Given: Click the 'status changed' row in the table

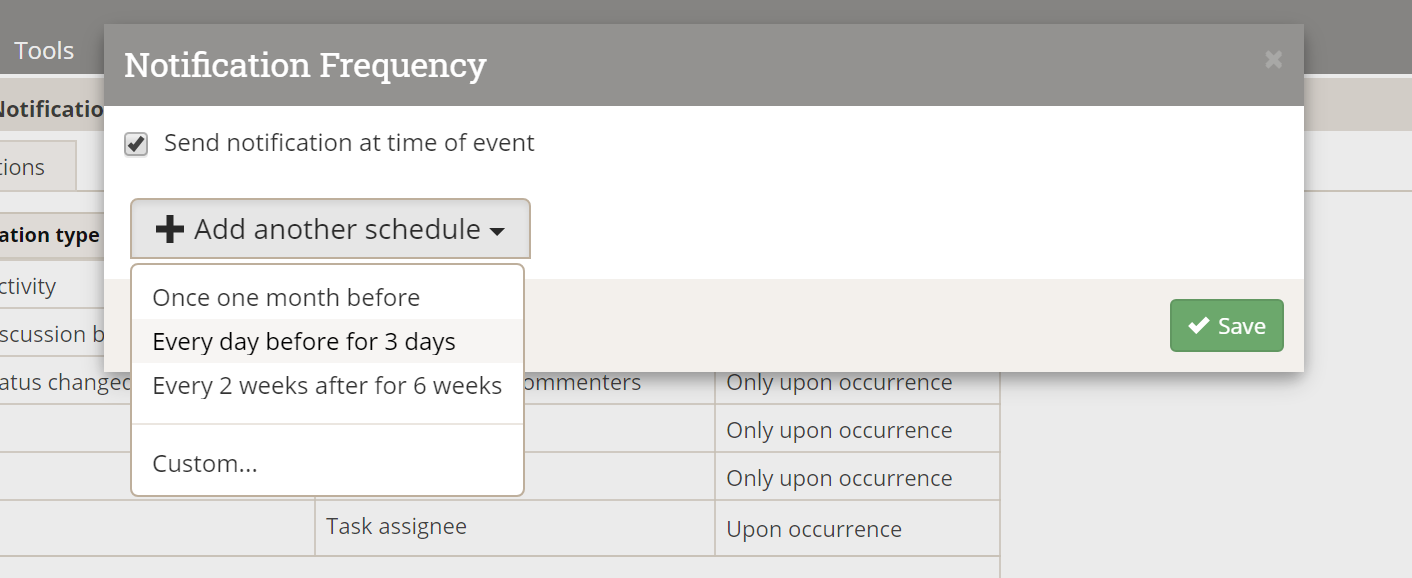Looking at the screenshot, I should pyautogui.click(x=64, y=383).
